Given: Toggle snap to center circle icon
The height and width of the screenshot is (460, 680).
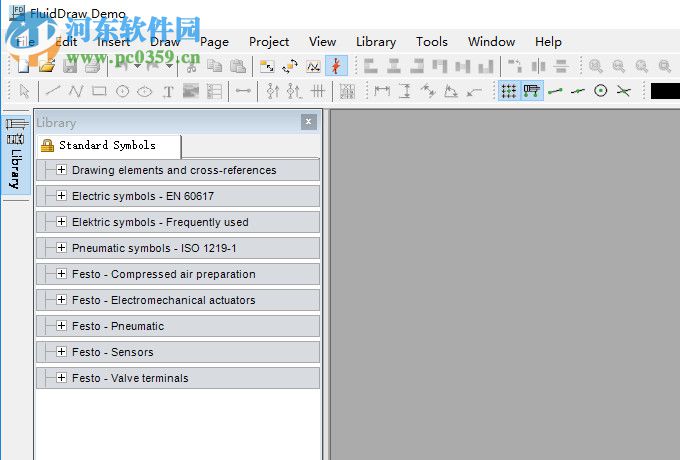Looking at the screenshot, I should pyautogui.click(x=601, y=91).
